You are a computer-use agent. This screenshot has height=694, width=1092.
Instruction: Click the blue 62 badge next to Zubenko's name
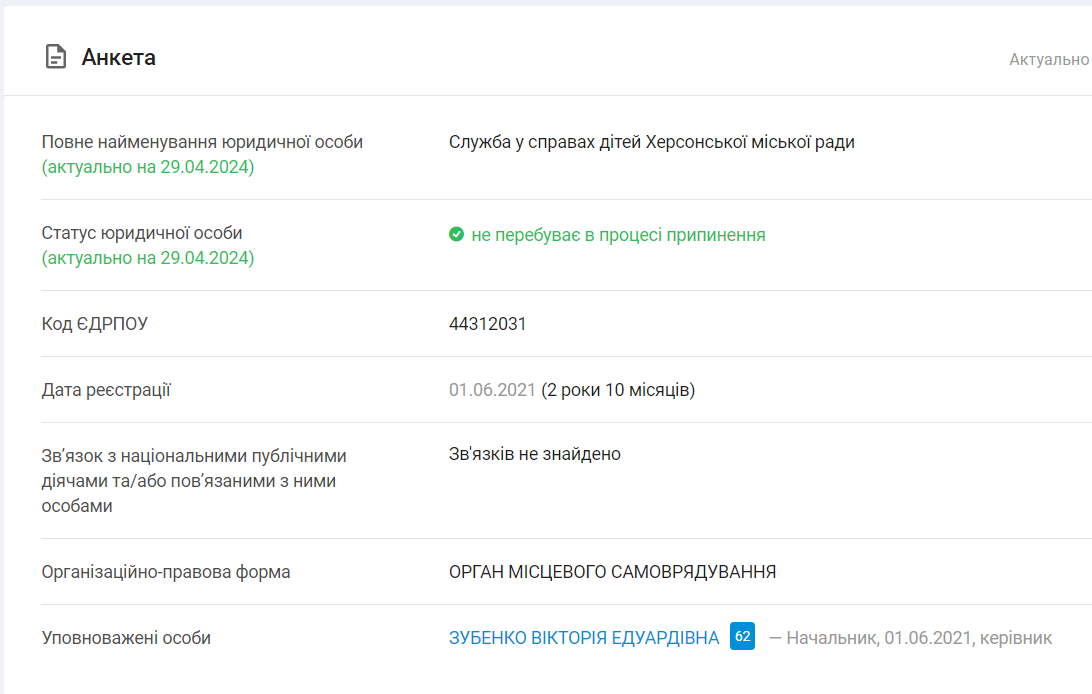point(741,636)
